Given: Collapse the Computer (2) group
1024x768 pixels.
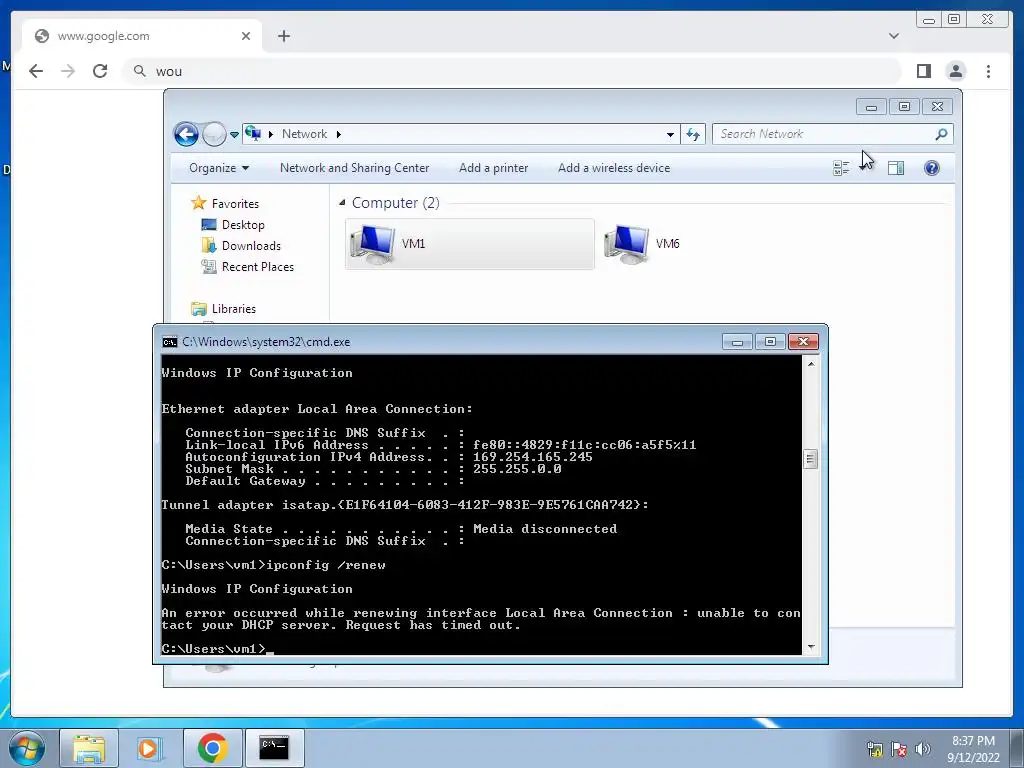Looking at the screenshot, I should (x=342, y=203).
